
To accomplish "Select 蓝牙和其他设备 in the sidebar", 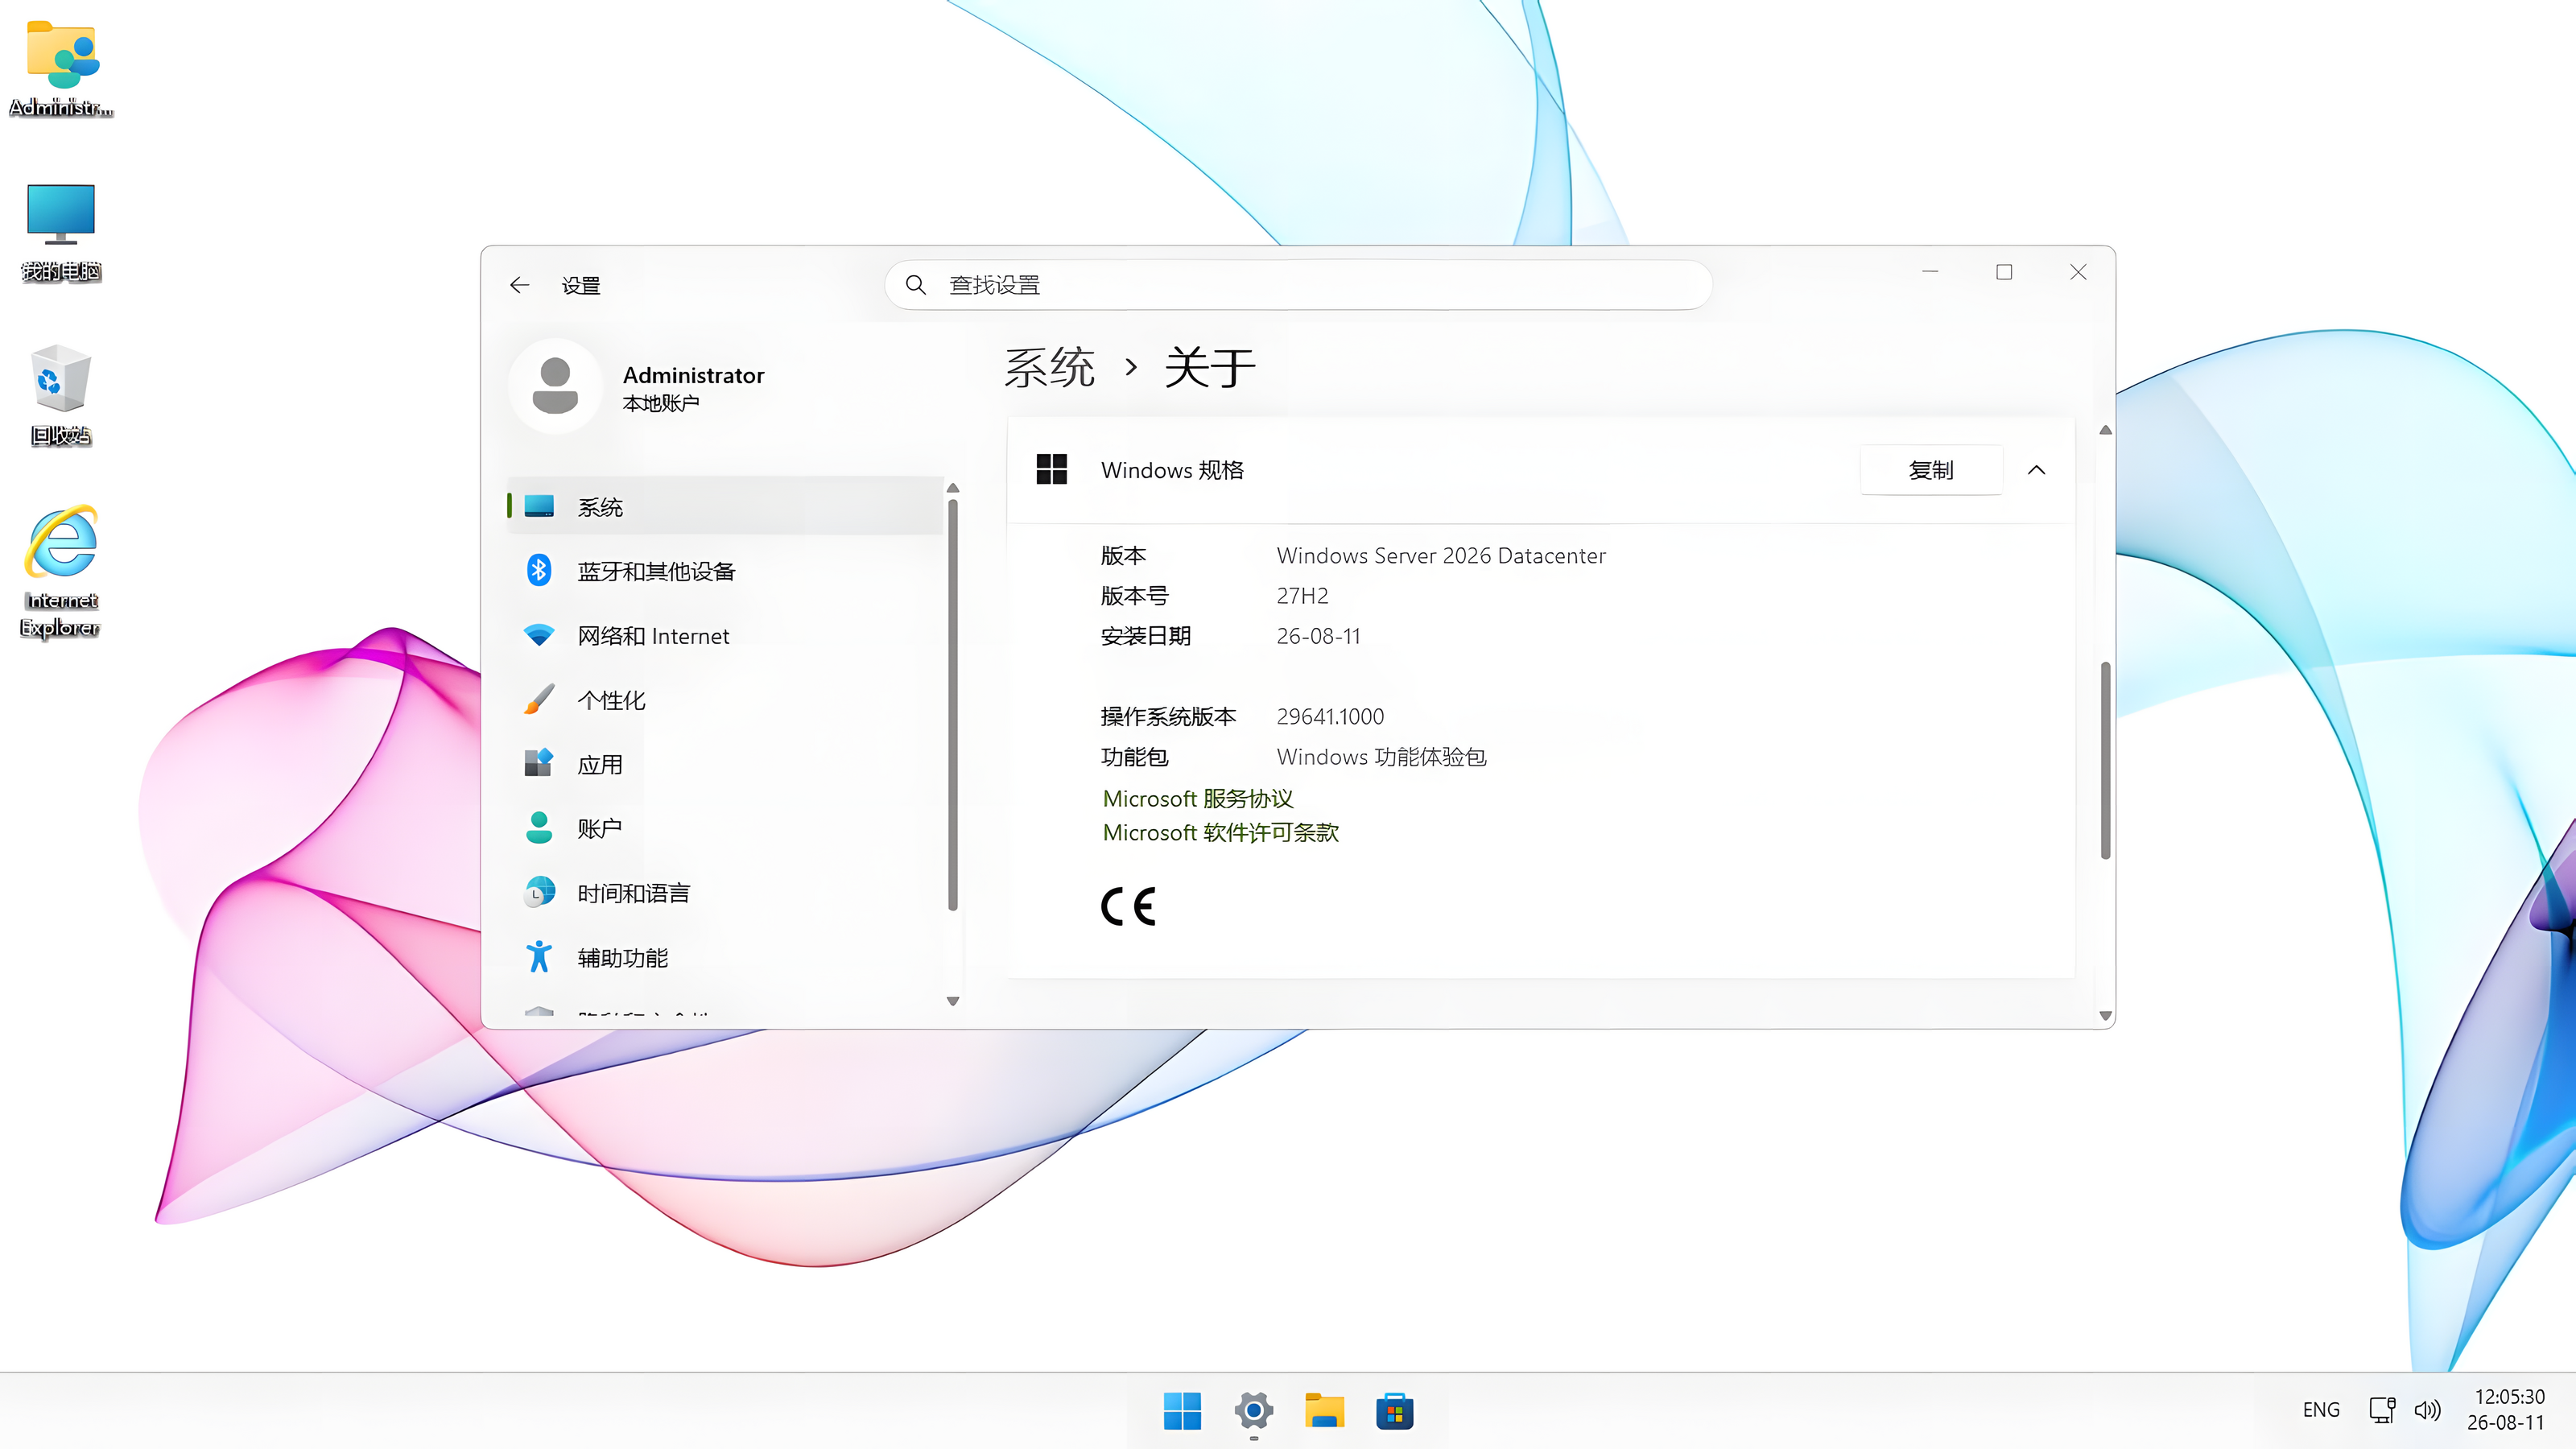I will [724, 570].
